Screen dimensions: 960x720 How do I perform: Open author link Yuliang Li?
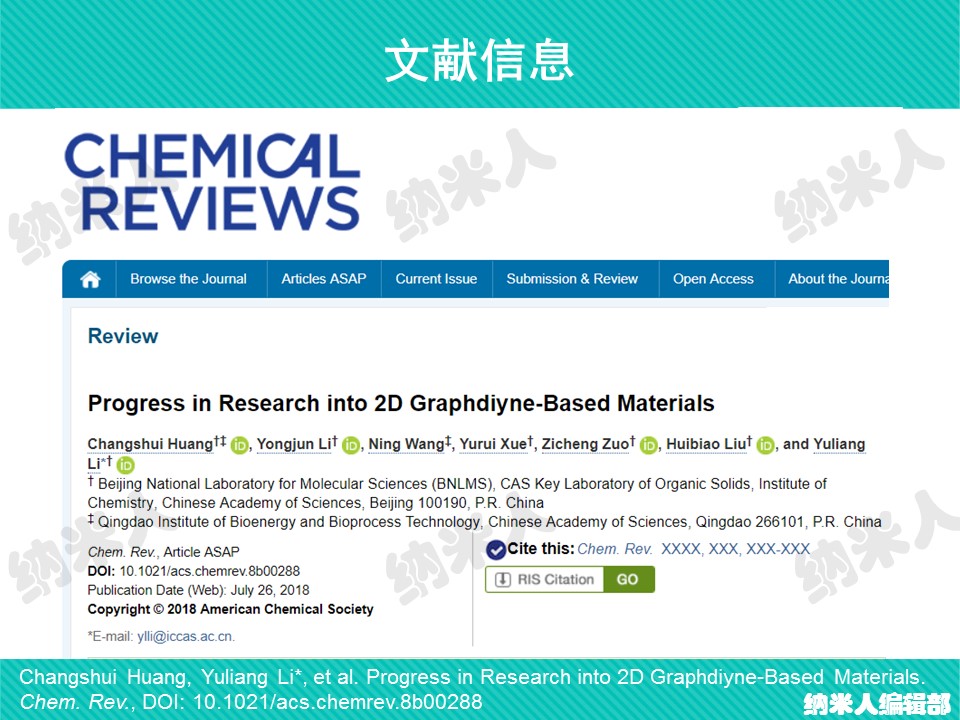click(839, 444)
